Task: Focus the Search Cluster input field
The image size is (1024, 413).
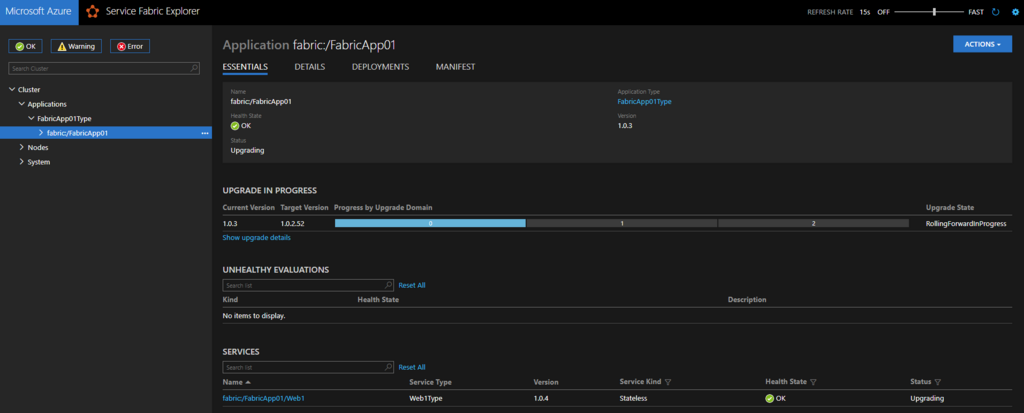Action: tap(103, 68)
